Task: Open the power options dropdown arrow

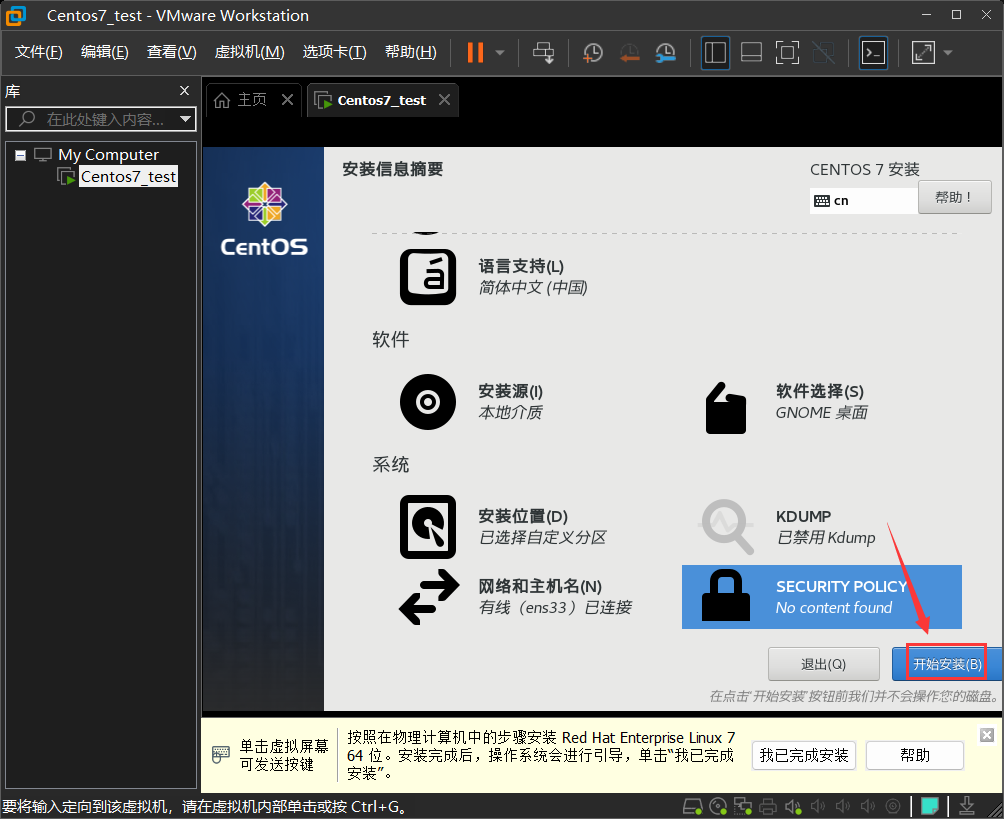Action: pyautogui.click(x=500, y=53)
